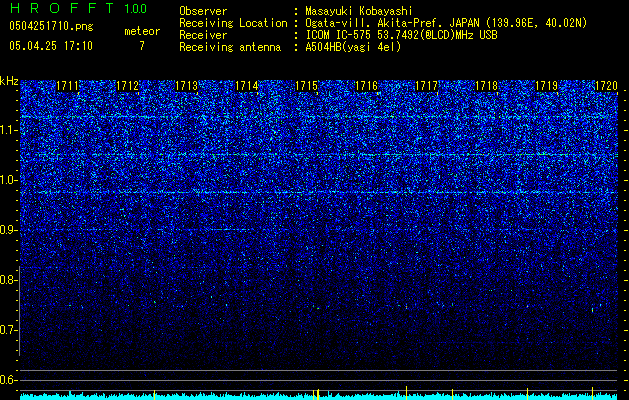Click yellow meteor marker between 1716 and 1717
629x400 pixels.
point(406,393)
